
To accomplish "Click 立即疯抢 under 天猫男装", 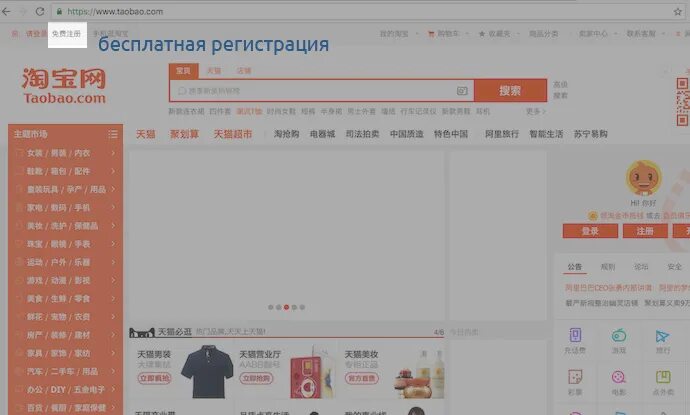I will point(154,378).
